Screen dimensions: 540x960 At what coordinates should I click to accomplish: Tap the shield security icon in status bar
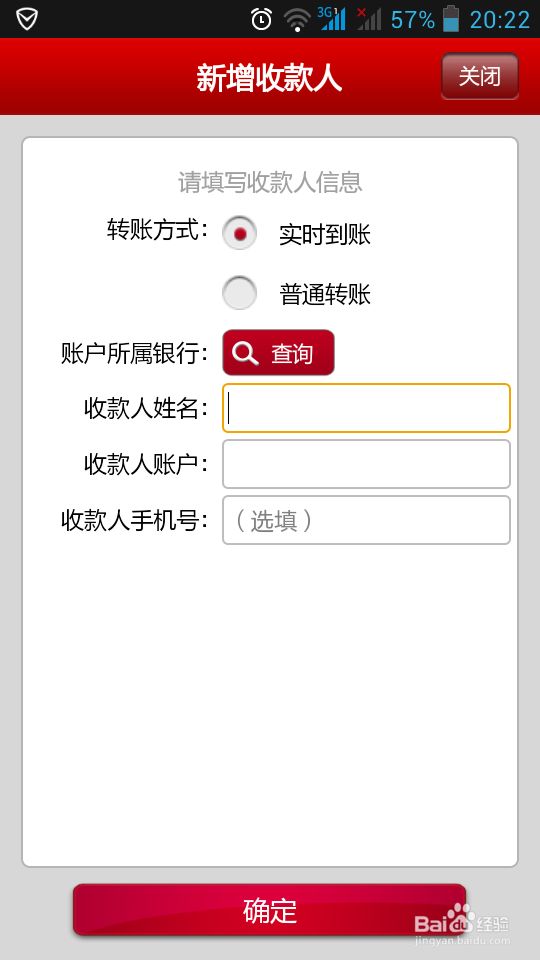(x=27, y=19)
